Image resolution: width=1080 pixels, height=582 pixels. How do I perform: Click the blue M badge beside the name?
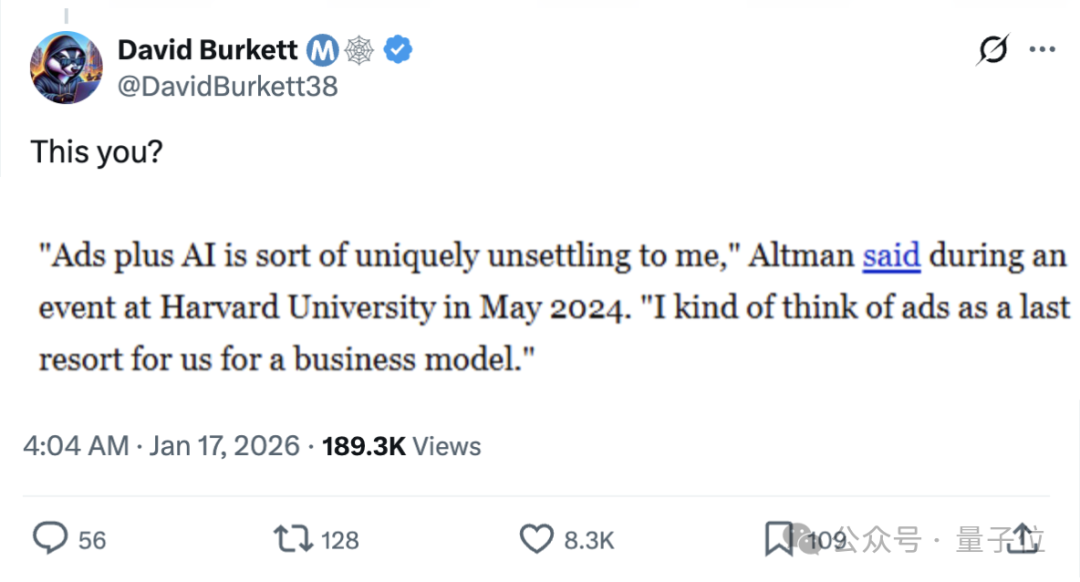(x=322, y=49)
